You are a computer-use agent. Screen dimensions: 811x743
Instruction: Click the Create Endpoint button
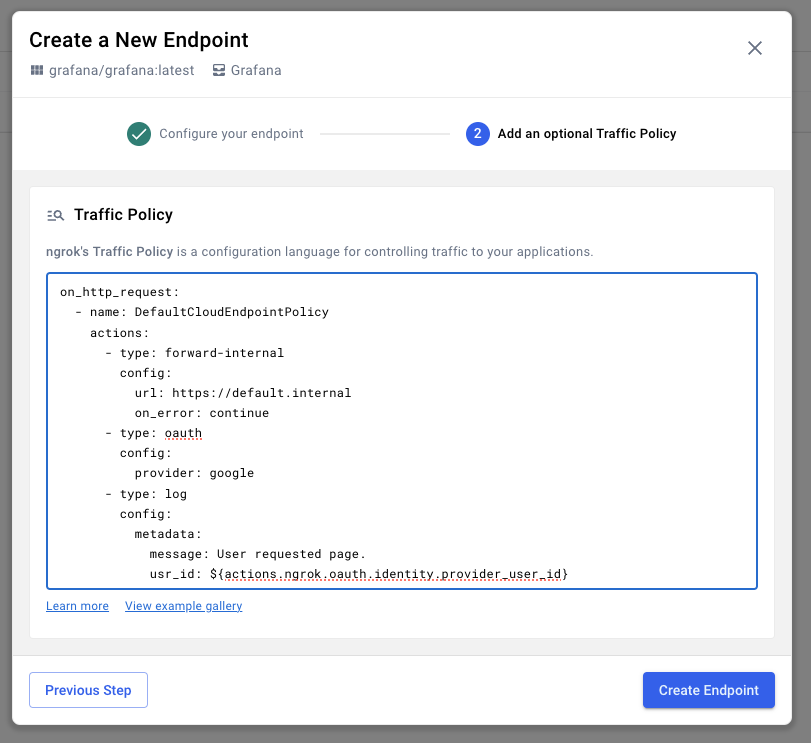[x=708, y=690]
